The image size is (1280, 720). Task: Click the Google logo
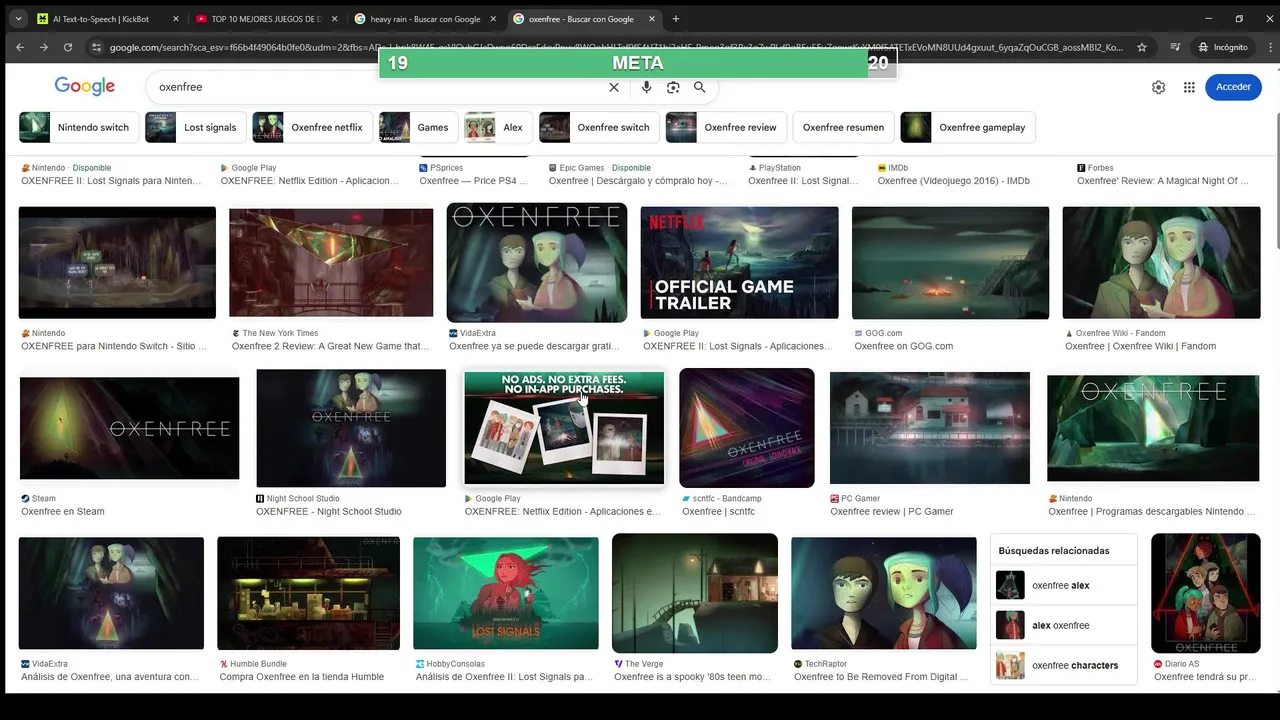pyautogui.click(x=84, y=86)
